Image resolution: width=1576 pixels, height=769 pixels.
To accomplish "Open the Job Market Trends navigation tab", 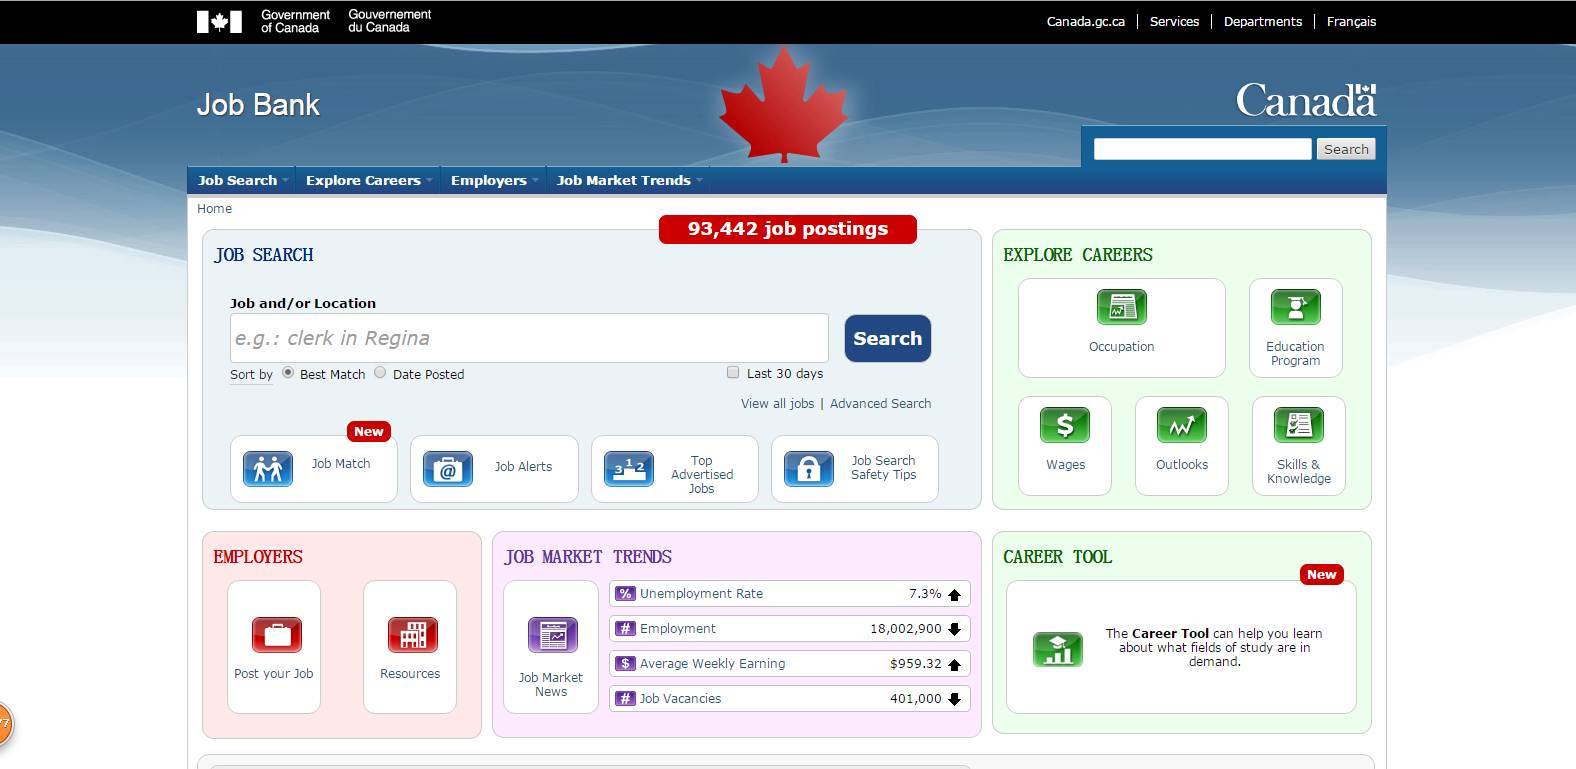I will point(624,180).
